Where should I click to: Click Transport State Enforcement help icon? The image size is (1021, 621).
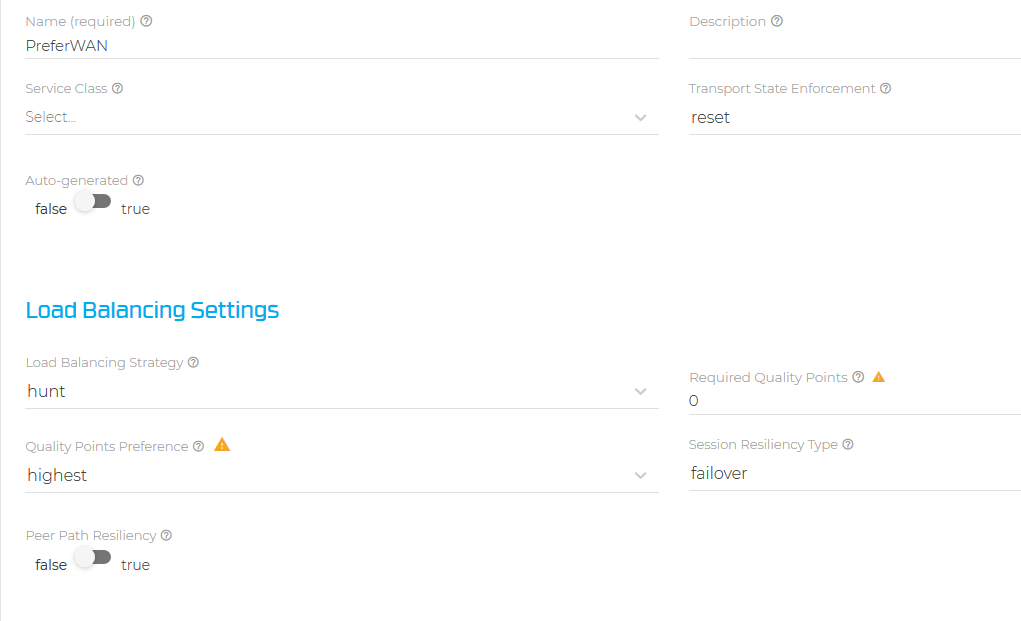(886, 88)
